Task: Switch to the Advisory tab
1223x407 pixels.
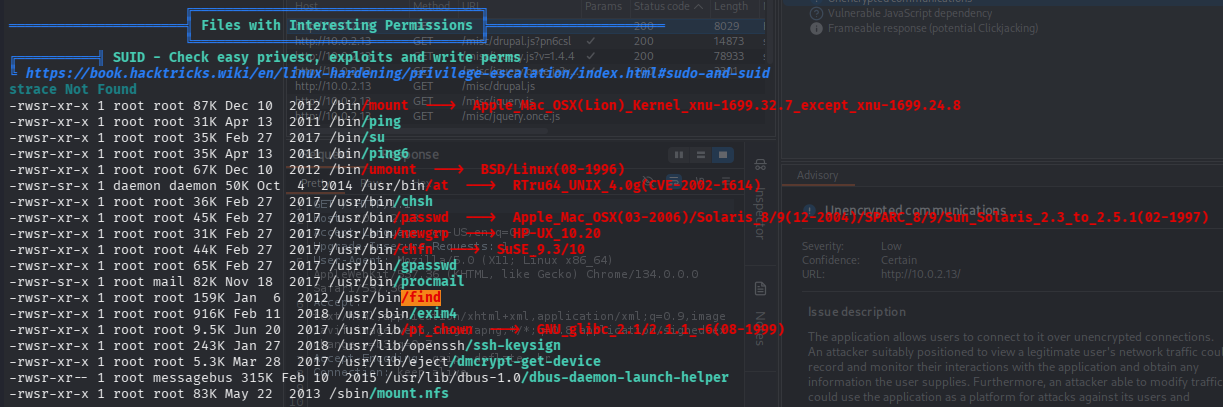Action: click(818, 175)
